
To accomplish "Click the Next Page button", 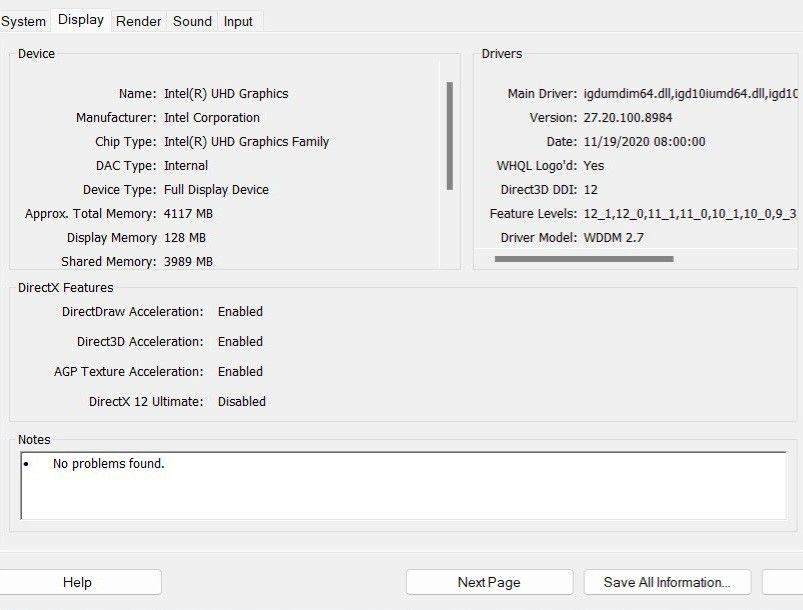I will pyautogui.click(x=489, y=582).
